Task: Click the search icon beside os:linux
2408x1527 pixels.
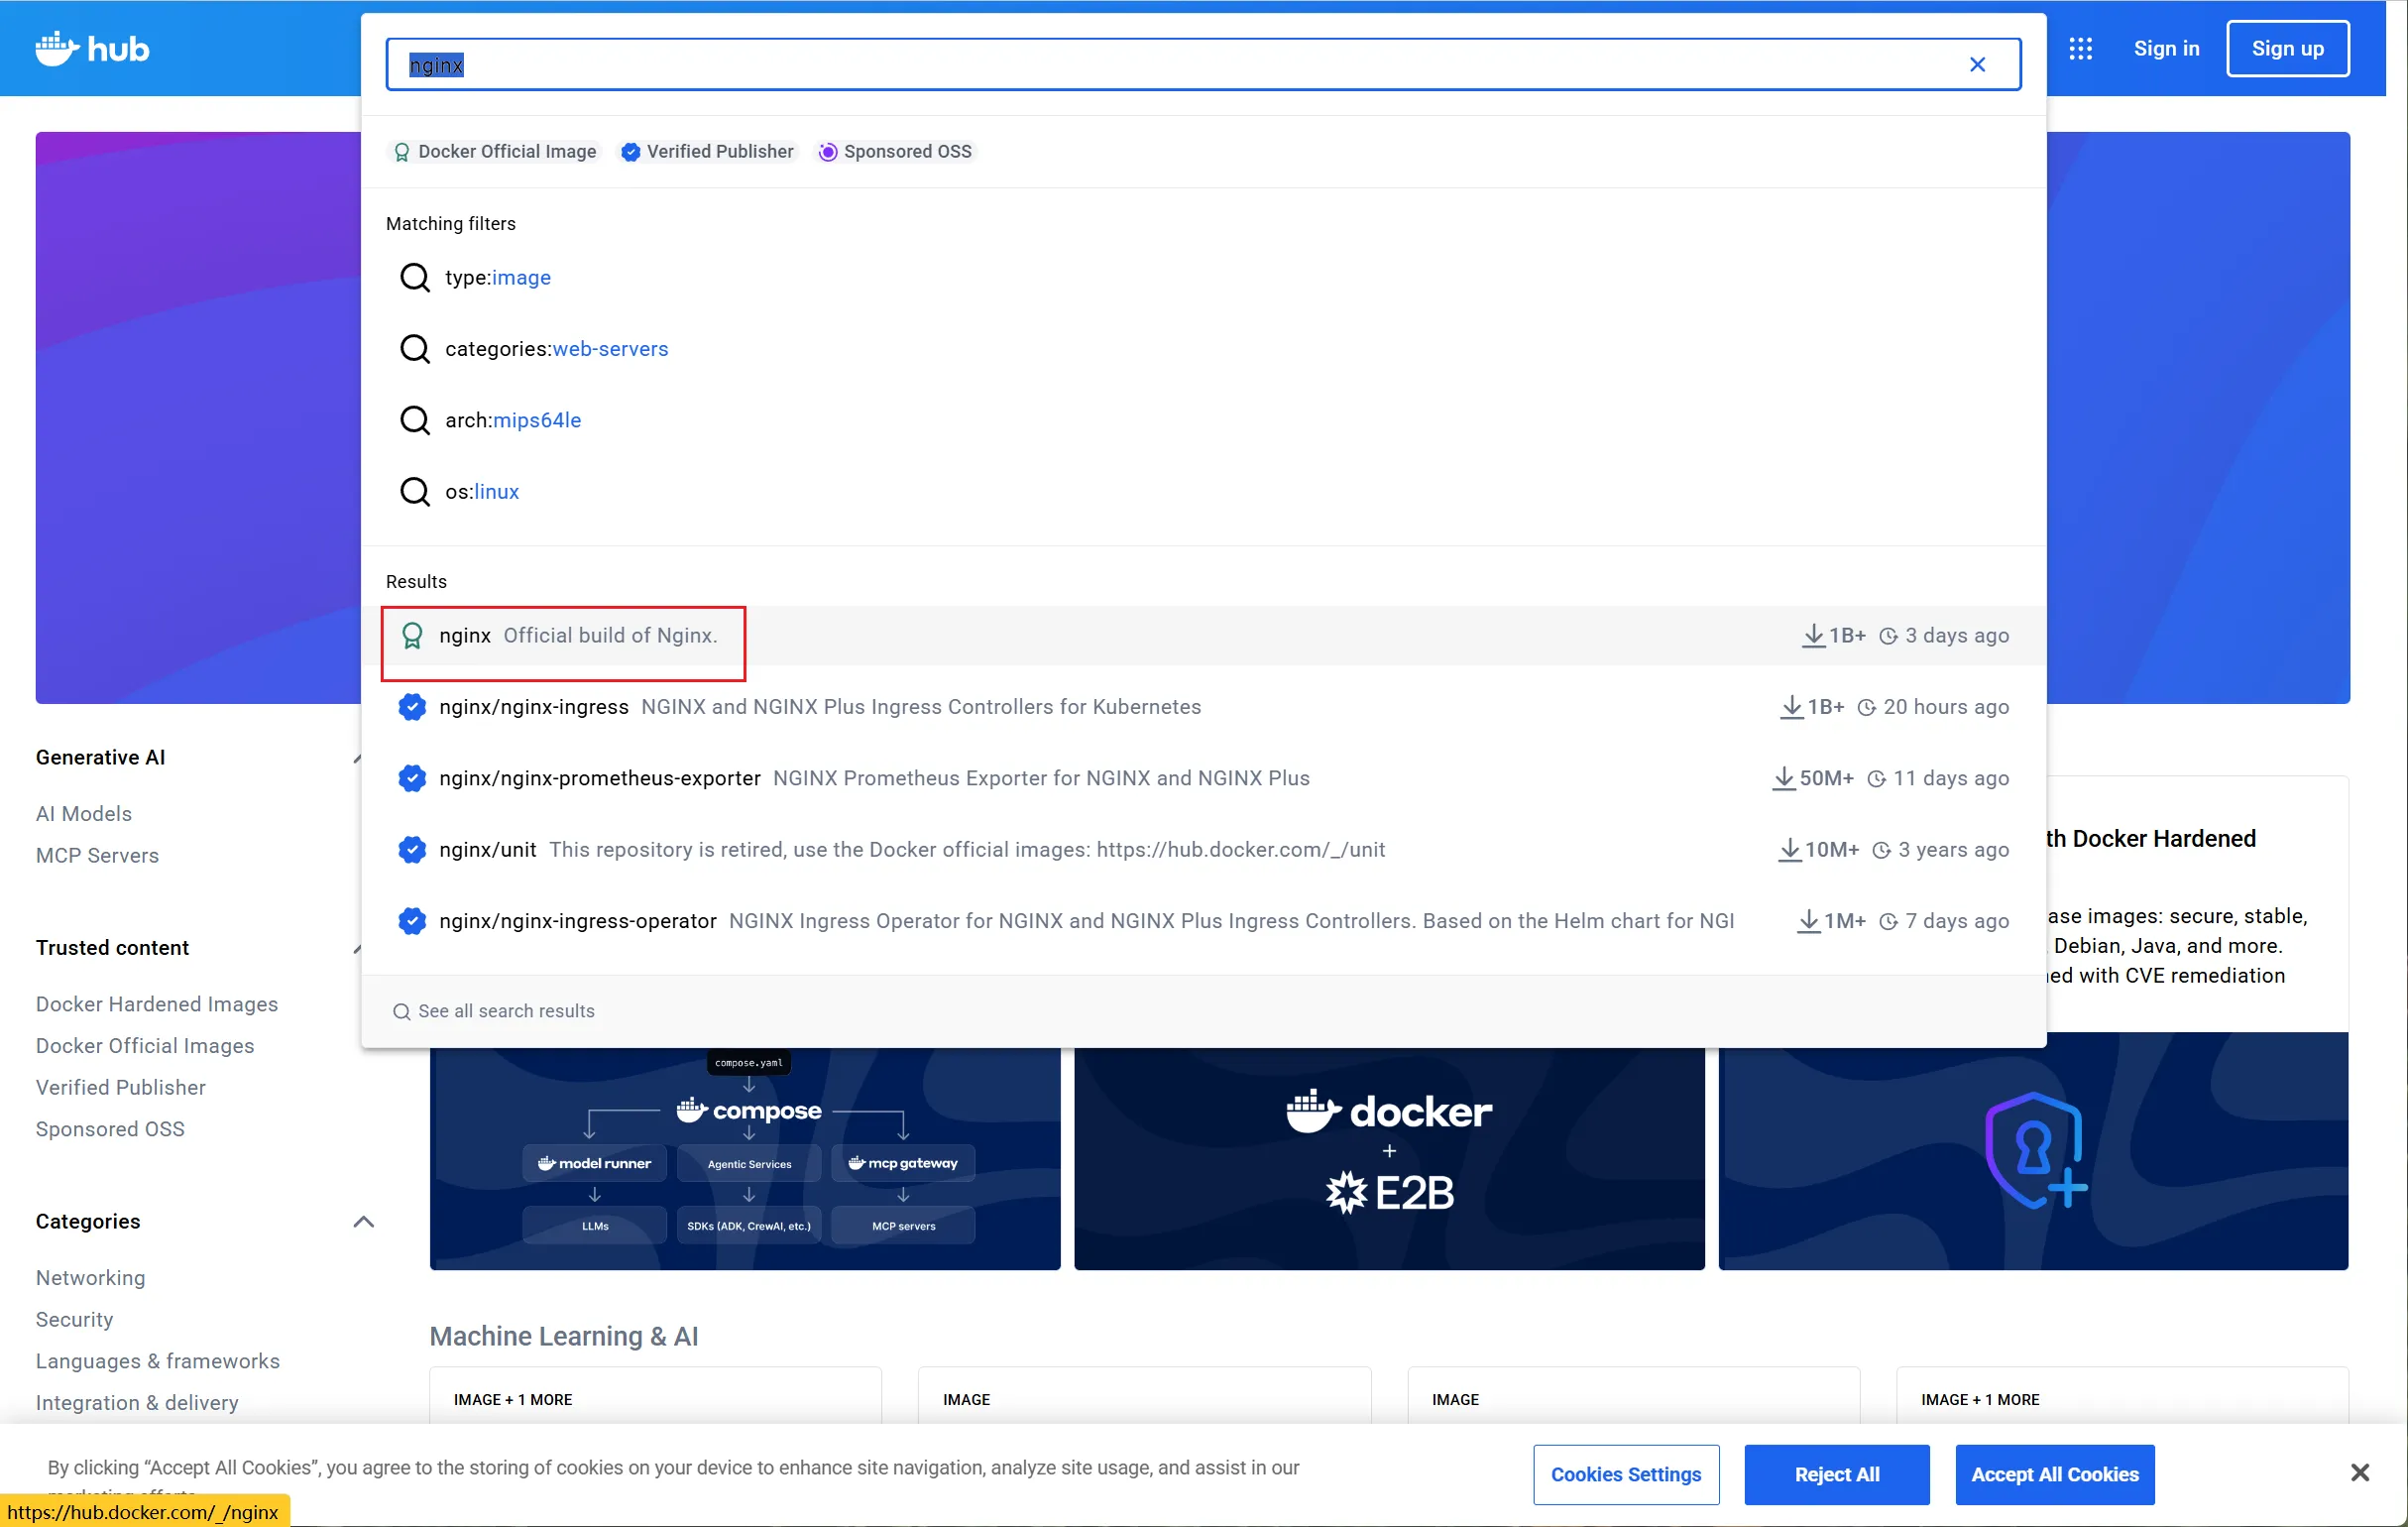Action: point(414,491)
